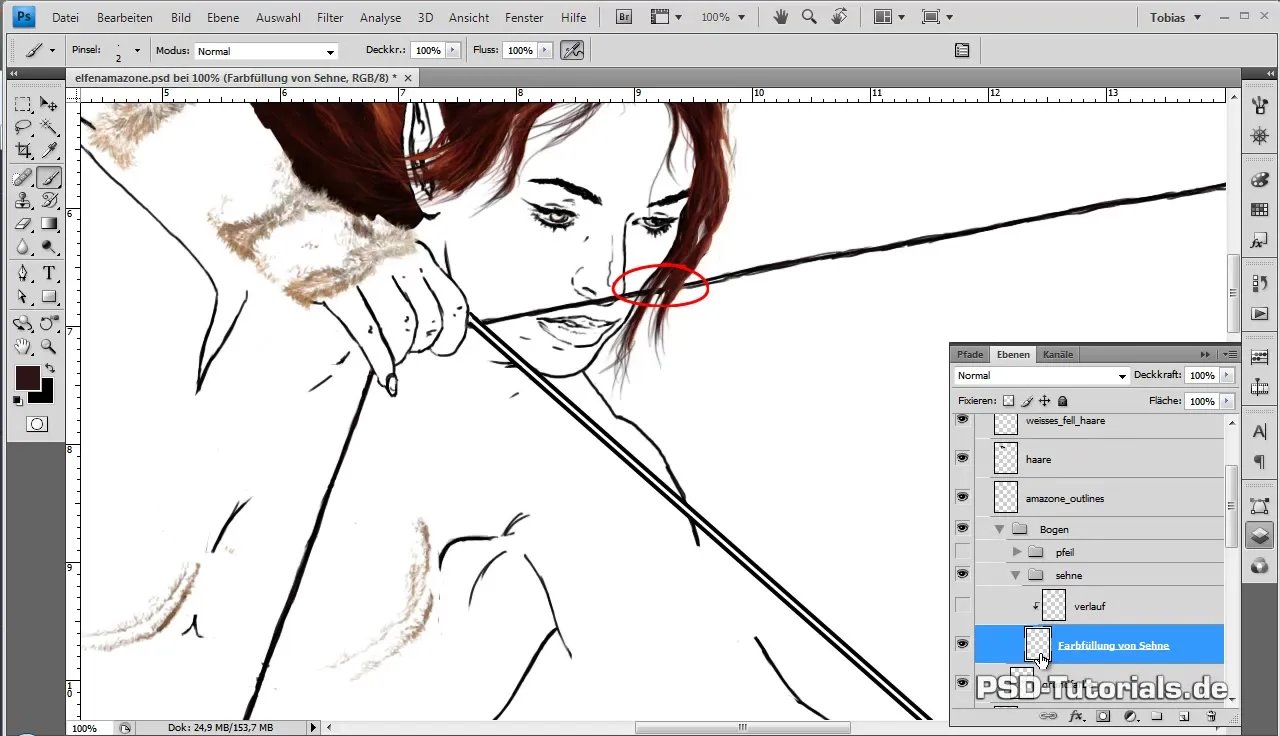Select the Clone Stamp tool
This screenshot has height=736, width=1280.
point(23,201)
